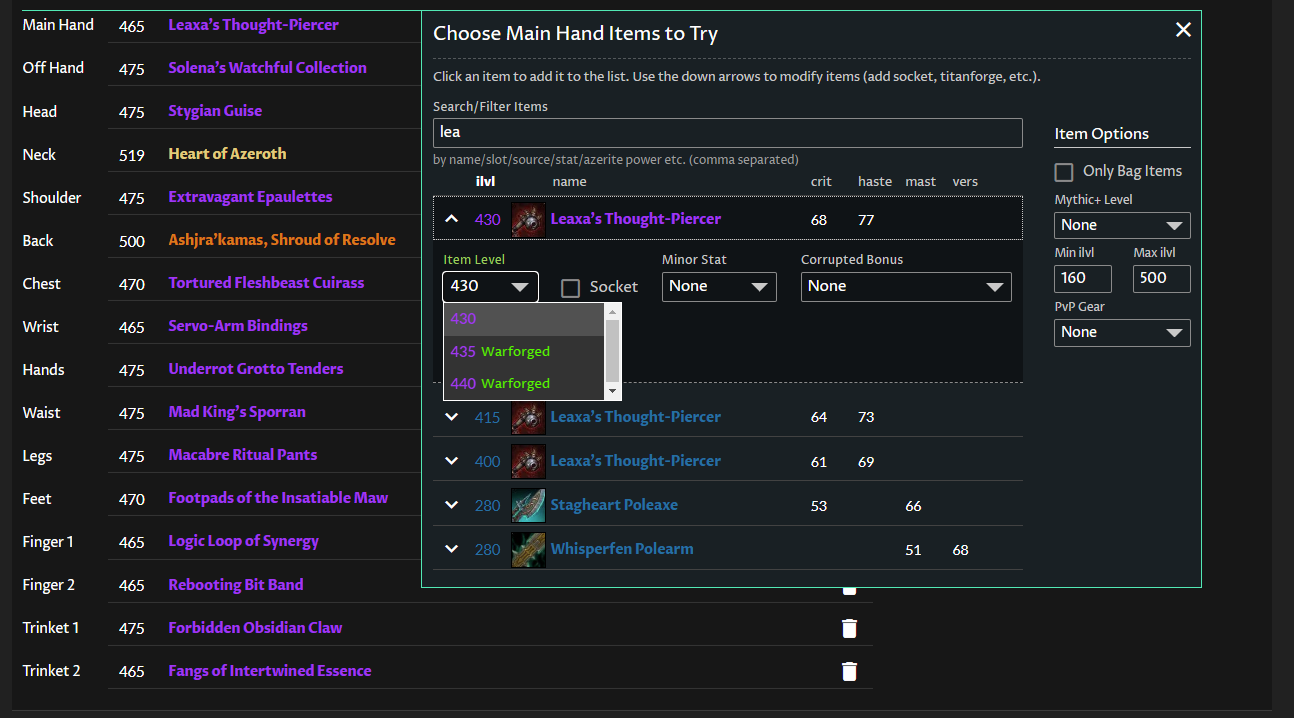Click the 519 item level value for Neck
This screenshot has width=1294, height=718.
131,155
